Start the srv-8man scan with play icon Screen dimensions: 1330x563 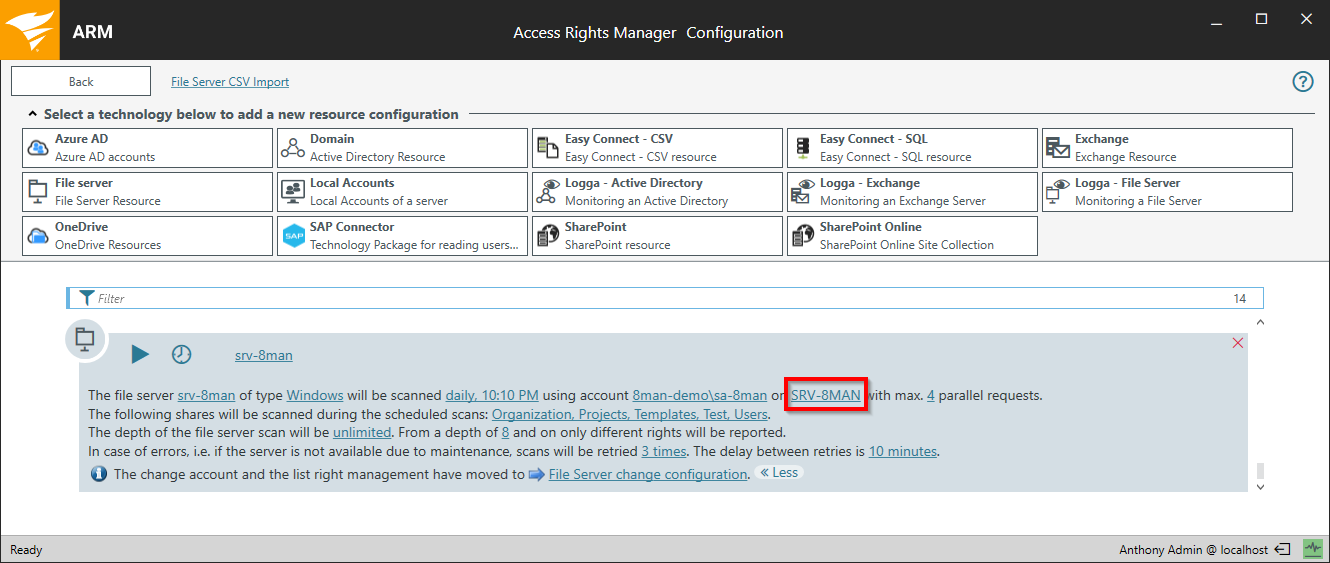pyautogui.click(x=140, y=354)
